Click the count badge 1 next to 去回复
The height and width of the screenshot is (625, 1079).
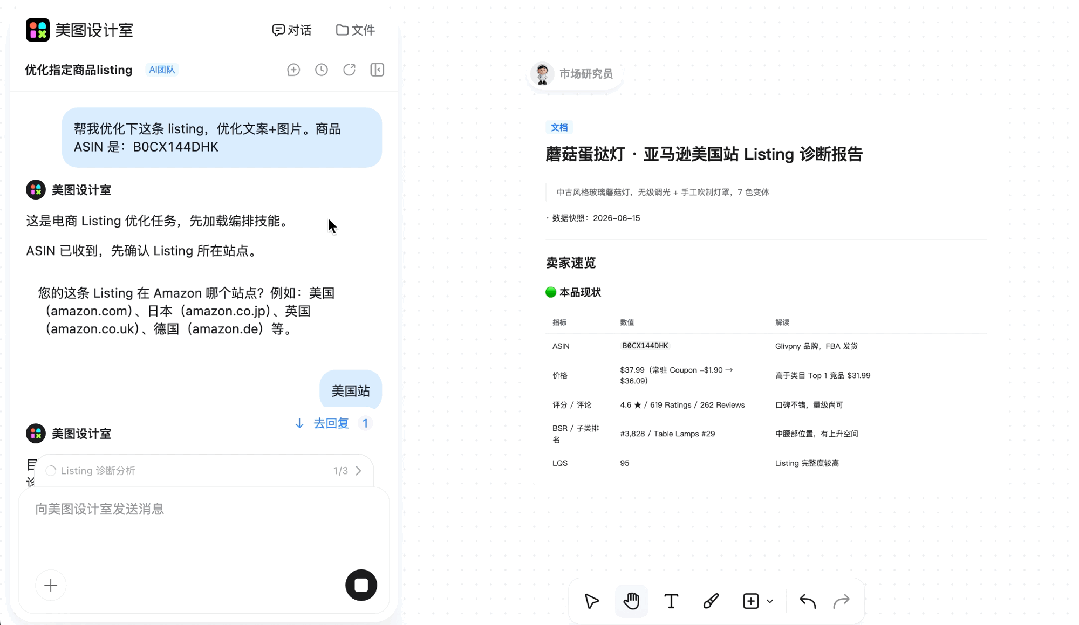click(x=365, y=423)
